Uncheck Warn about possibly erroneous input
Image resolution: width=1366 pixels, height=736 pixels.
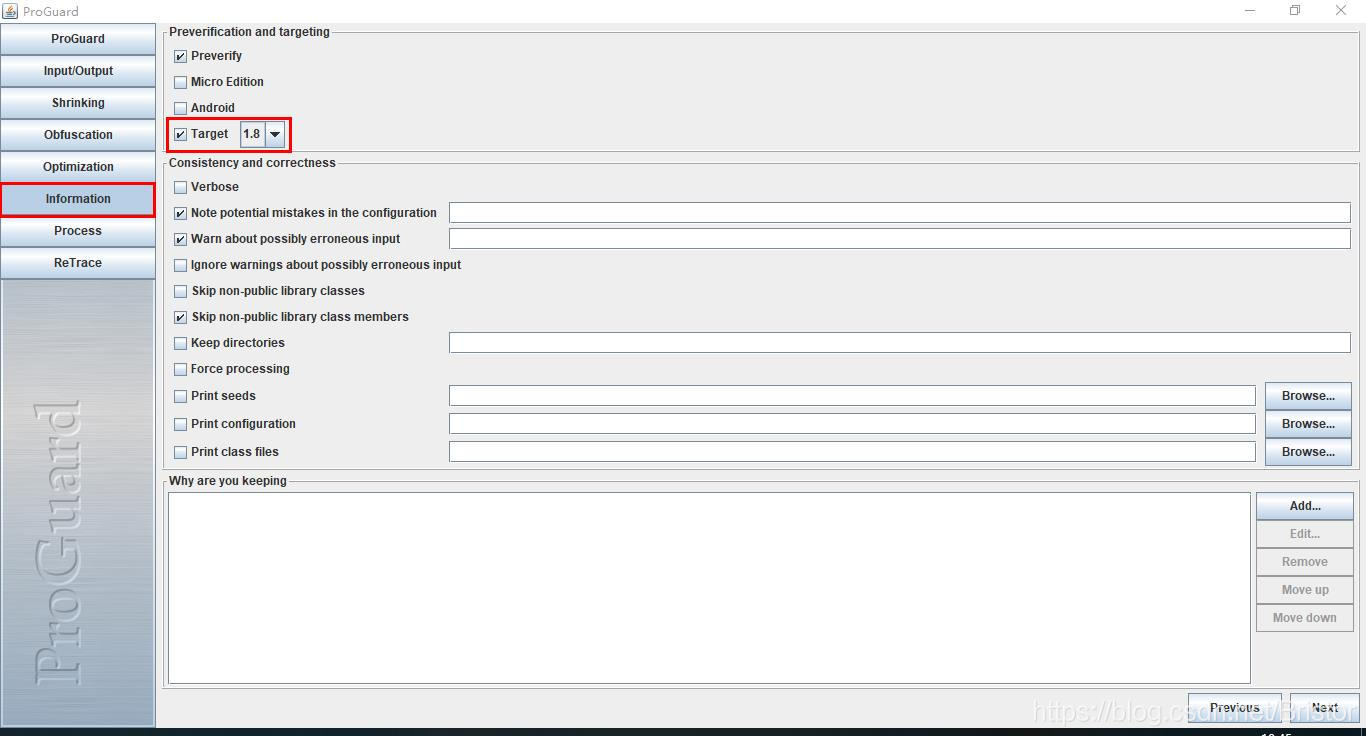180,240
